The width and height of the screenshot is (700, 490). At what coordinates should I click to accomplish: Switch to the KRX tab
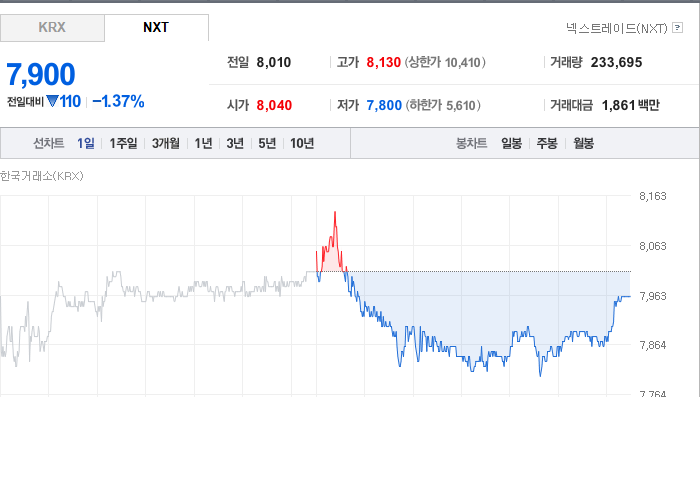[52, 28]
